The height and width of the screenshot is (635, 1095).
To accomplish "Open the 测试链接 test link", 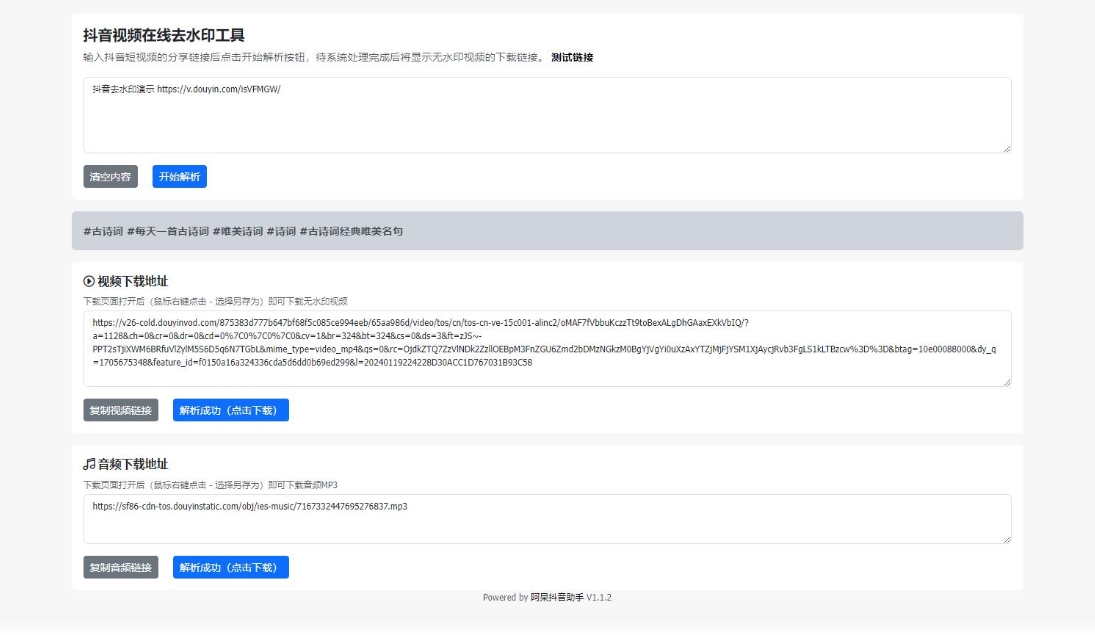I will click(572, 57).
